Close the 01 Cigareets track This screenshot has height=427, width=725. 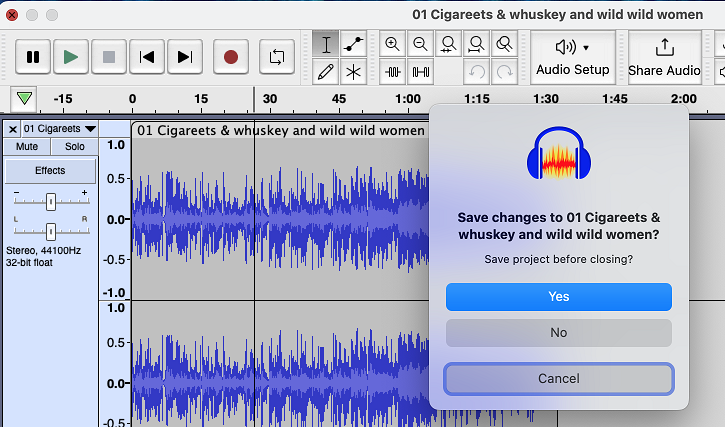pos(12,129)
